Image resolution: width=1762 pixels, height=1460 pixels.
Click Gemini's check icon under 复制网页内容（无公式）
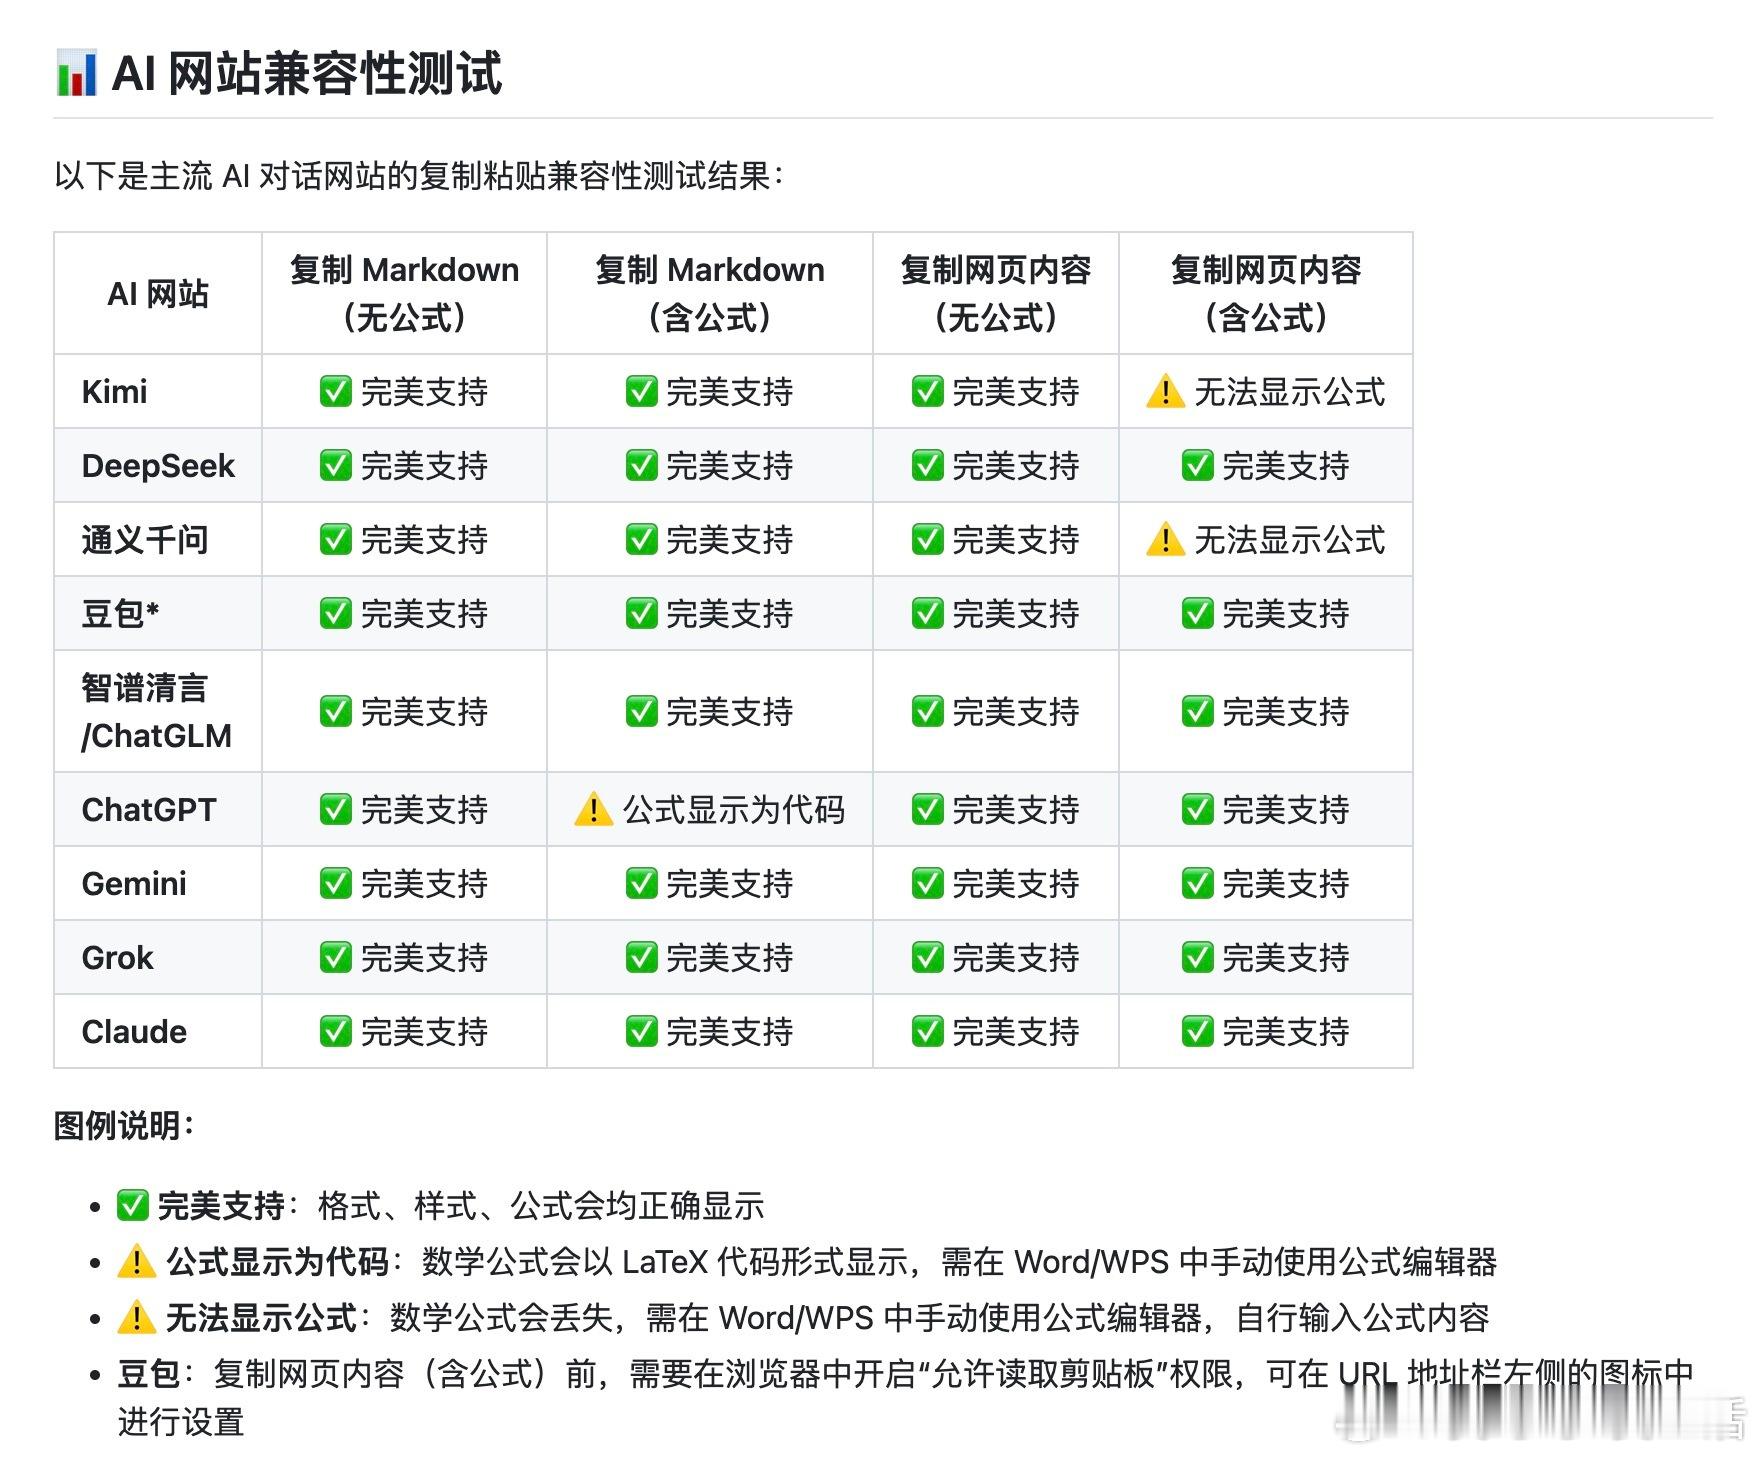point(928,883)
